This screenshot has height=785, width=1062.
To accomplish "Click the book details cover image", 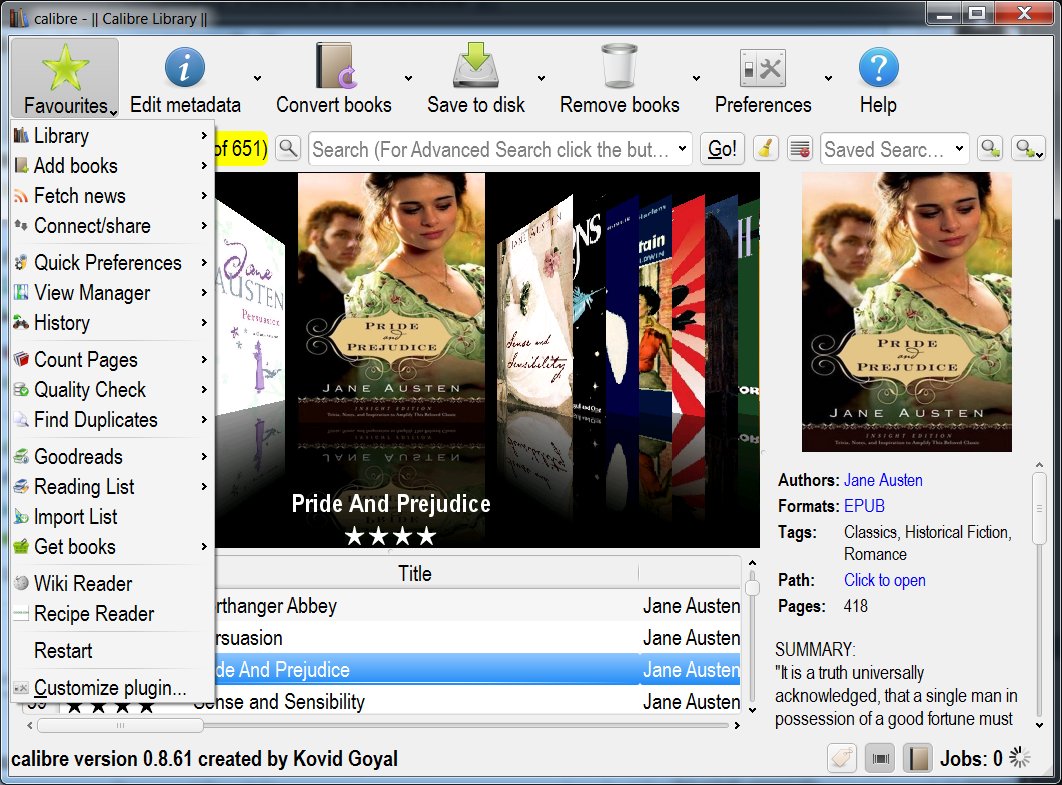I will pos(906,312).
